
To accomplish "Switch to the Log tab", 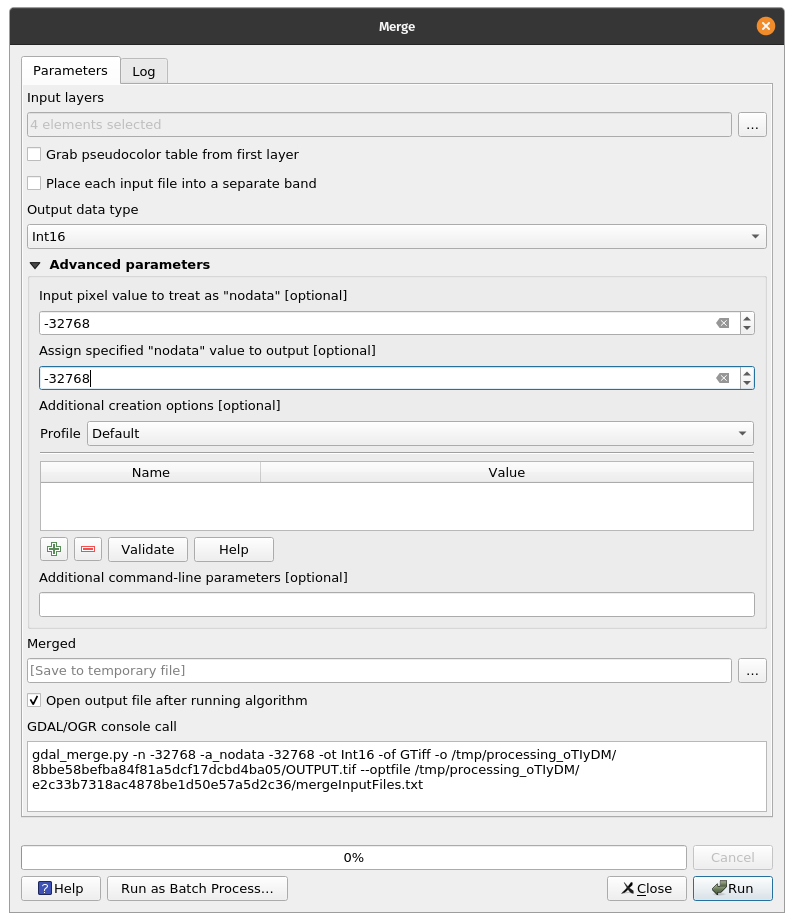I will [144, 71].
